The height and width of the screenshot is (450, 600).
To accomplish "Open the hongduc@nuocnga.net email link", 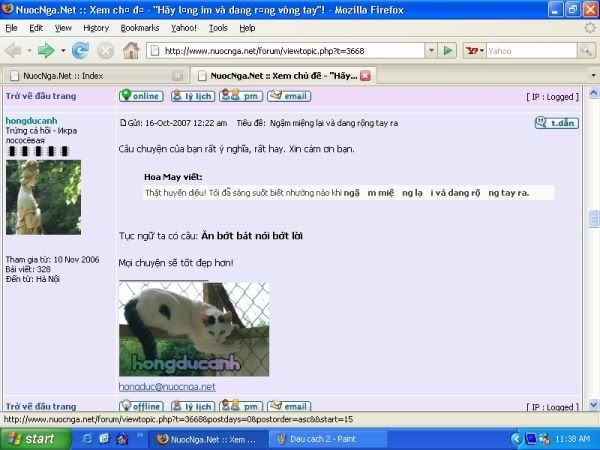I will click(x=167, y=386).
